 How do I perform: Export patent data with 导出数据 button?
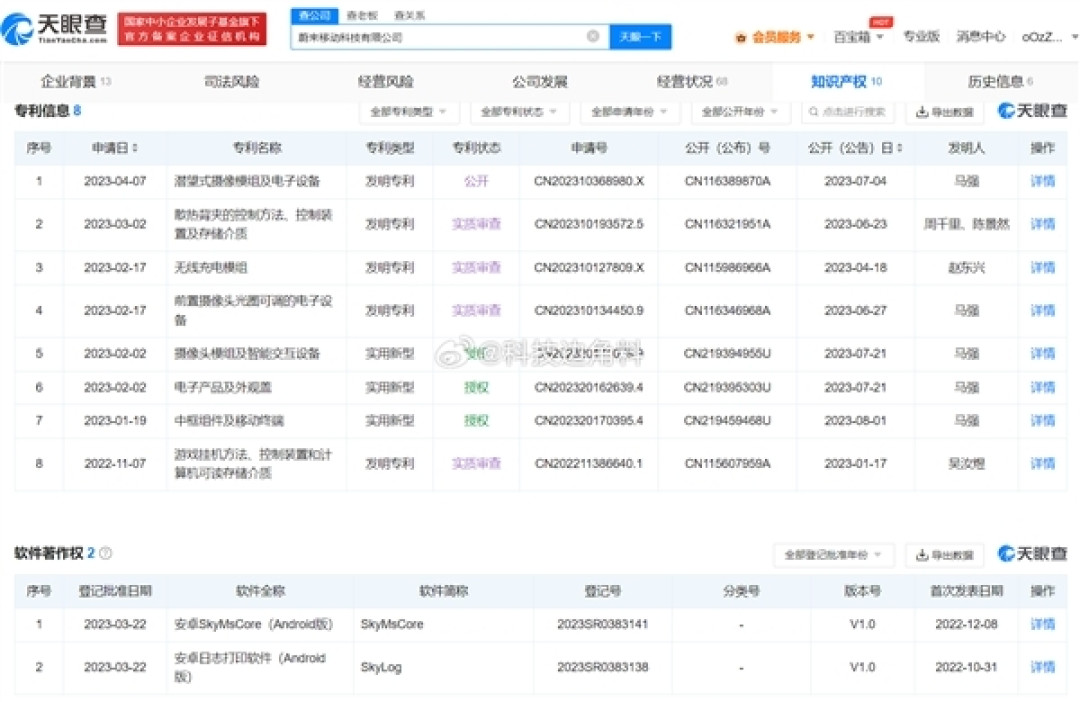tap(945, 112)
